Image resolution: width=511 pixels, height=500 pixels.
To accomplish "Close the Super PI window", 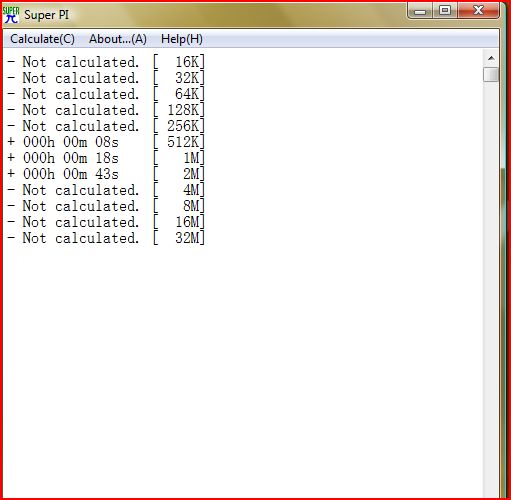I will tap(478, 11).
